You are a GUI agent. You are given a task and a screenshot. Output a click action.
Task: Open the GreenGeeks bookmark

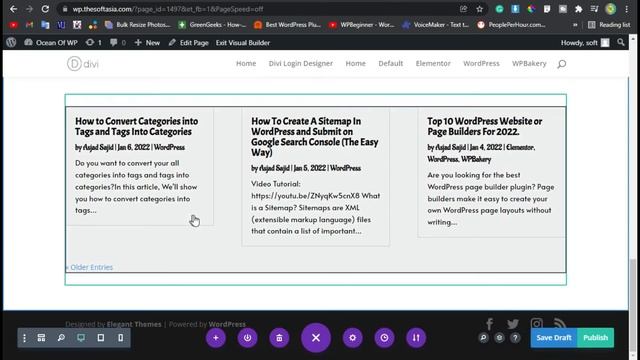212,25
